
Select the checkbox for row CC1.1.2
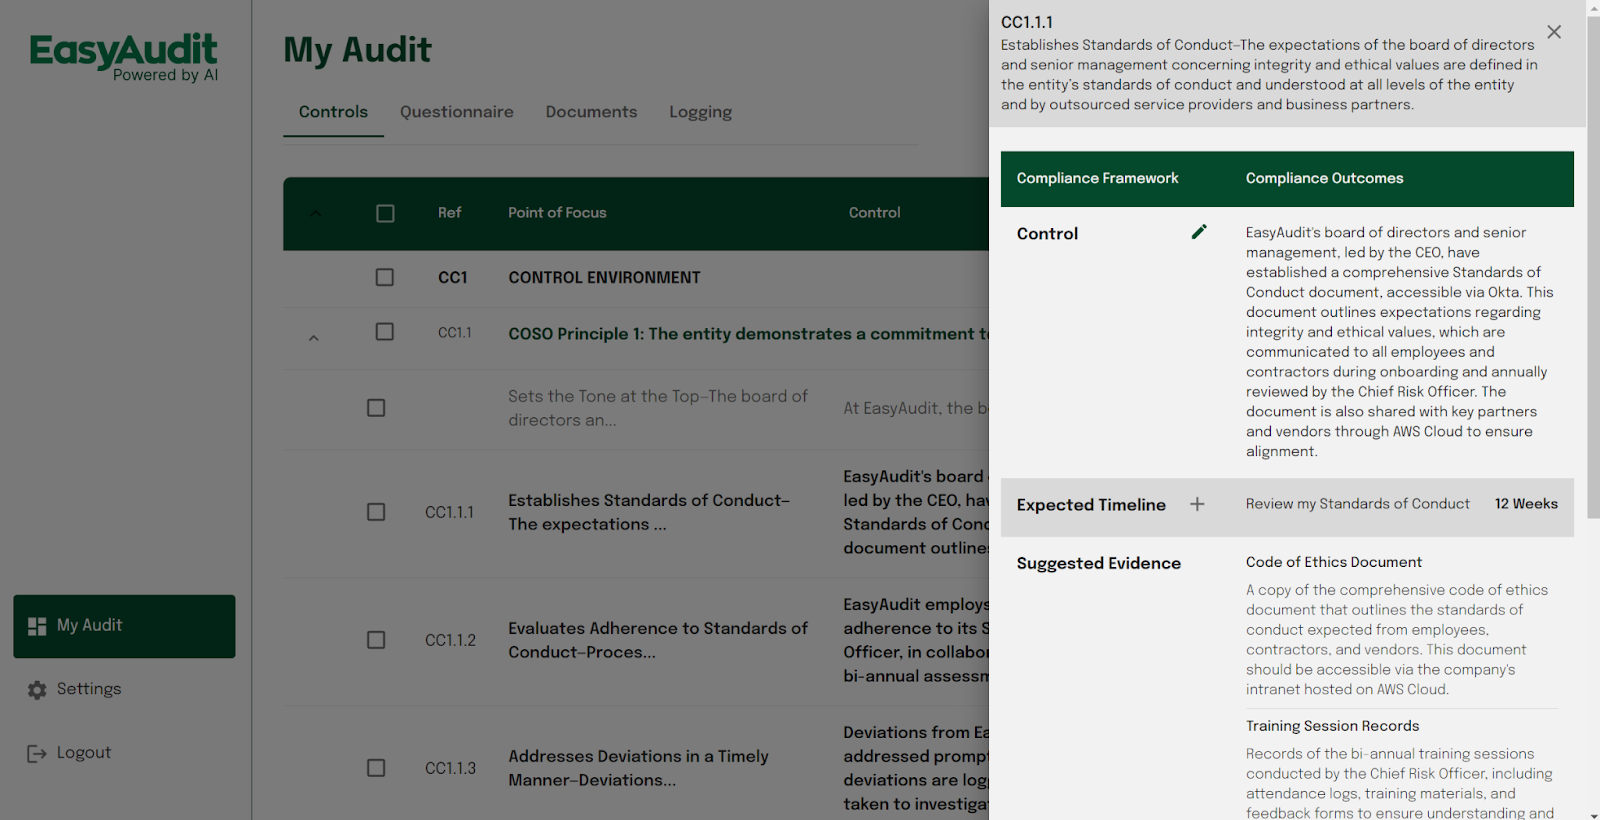pyautogui.click(x=376, y=640)
